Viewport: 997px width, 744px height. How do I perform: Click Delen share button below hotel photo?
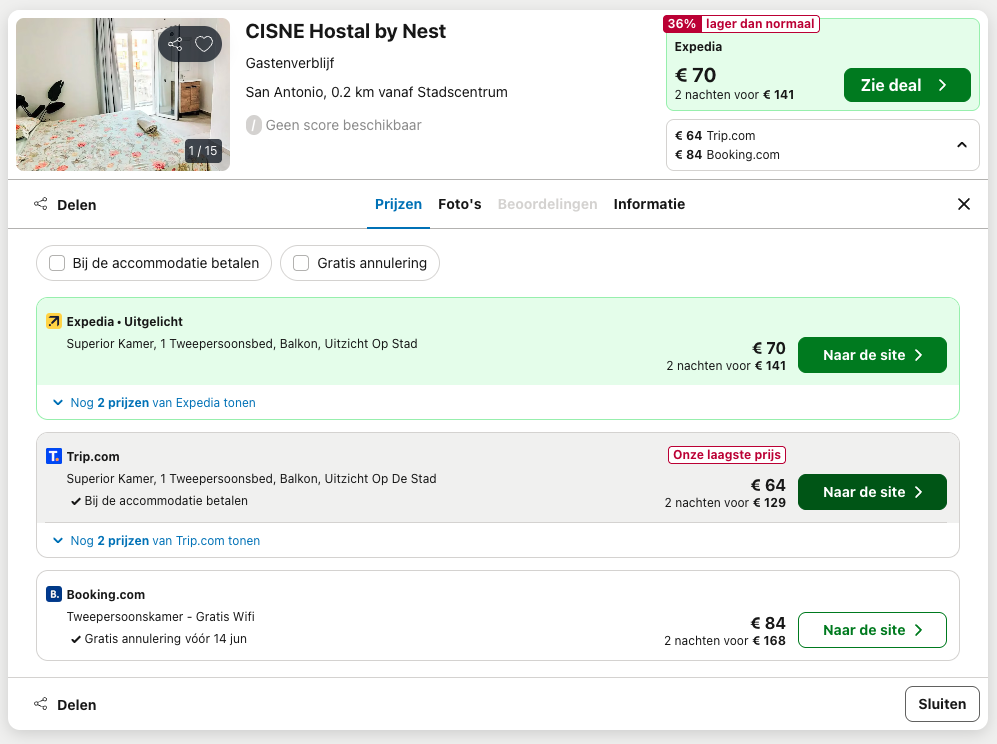click(x=65, y=205)
